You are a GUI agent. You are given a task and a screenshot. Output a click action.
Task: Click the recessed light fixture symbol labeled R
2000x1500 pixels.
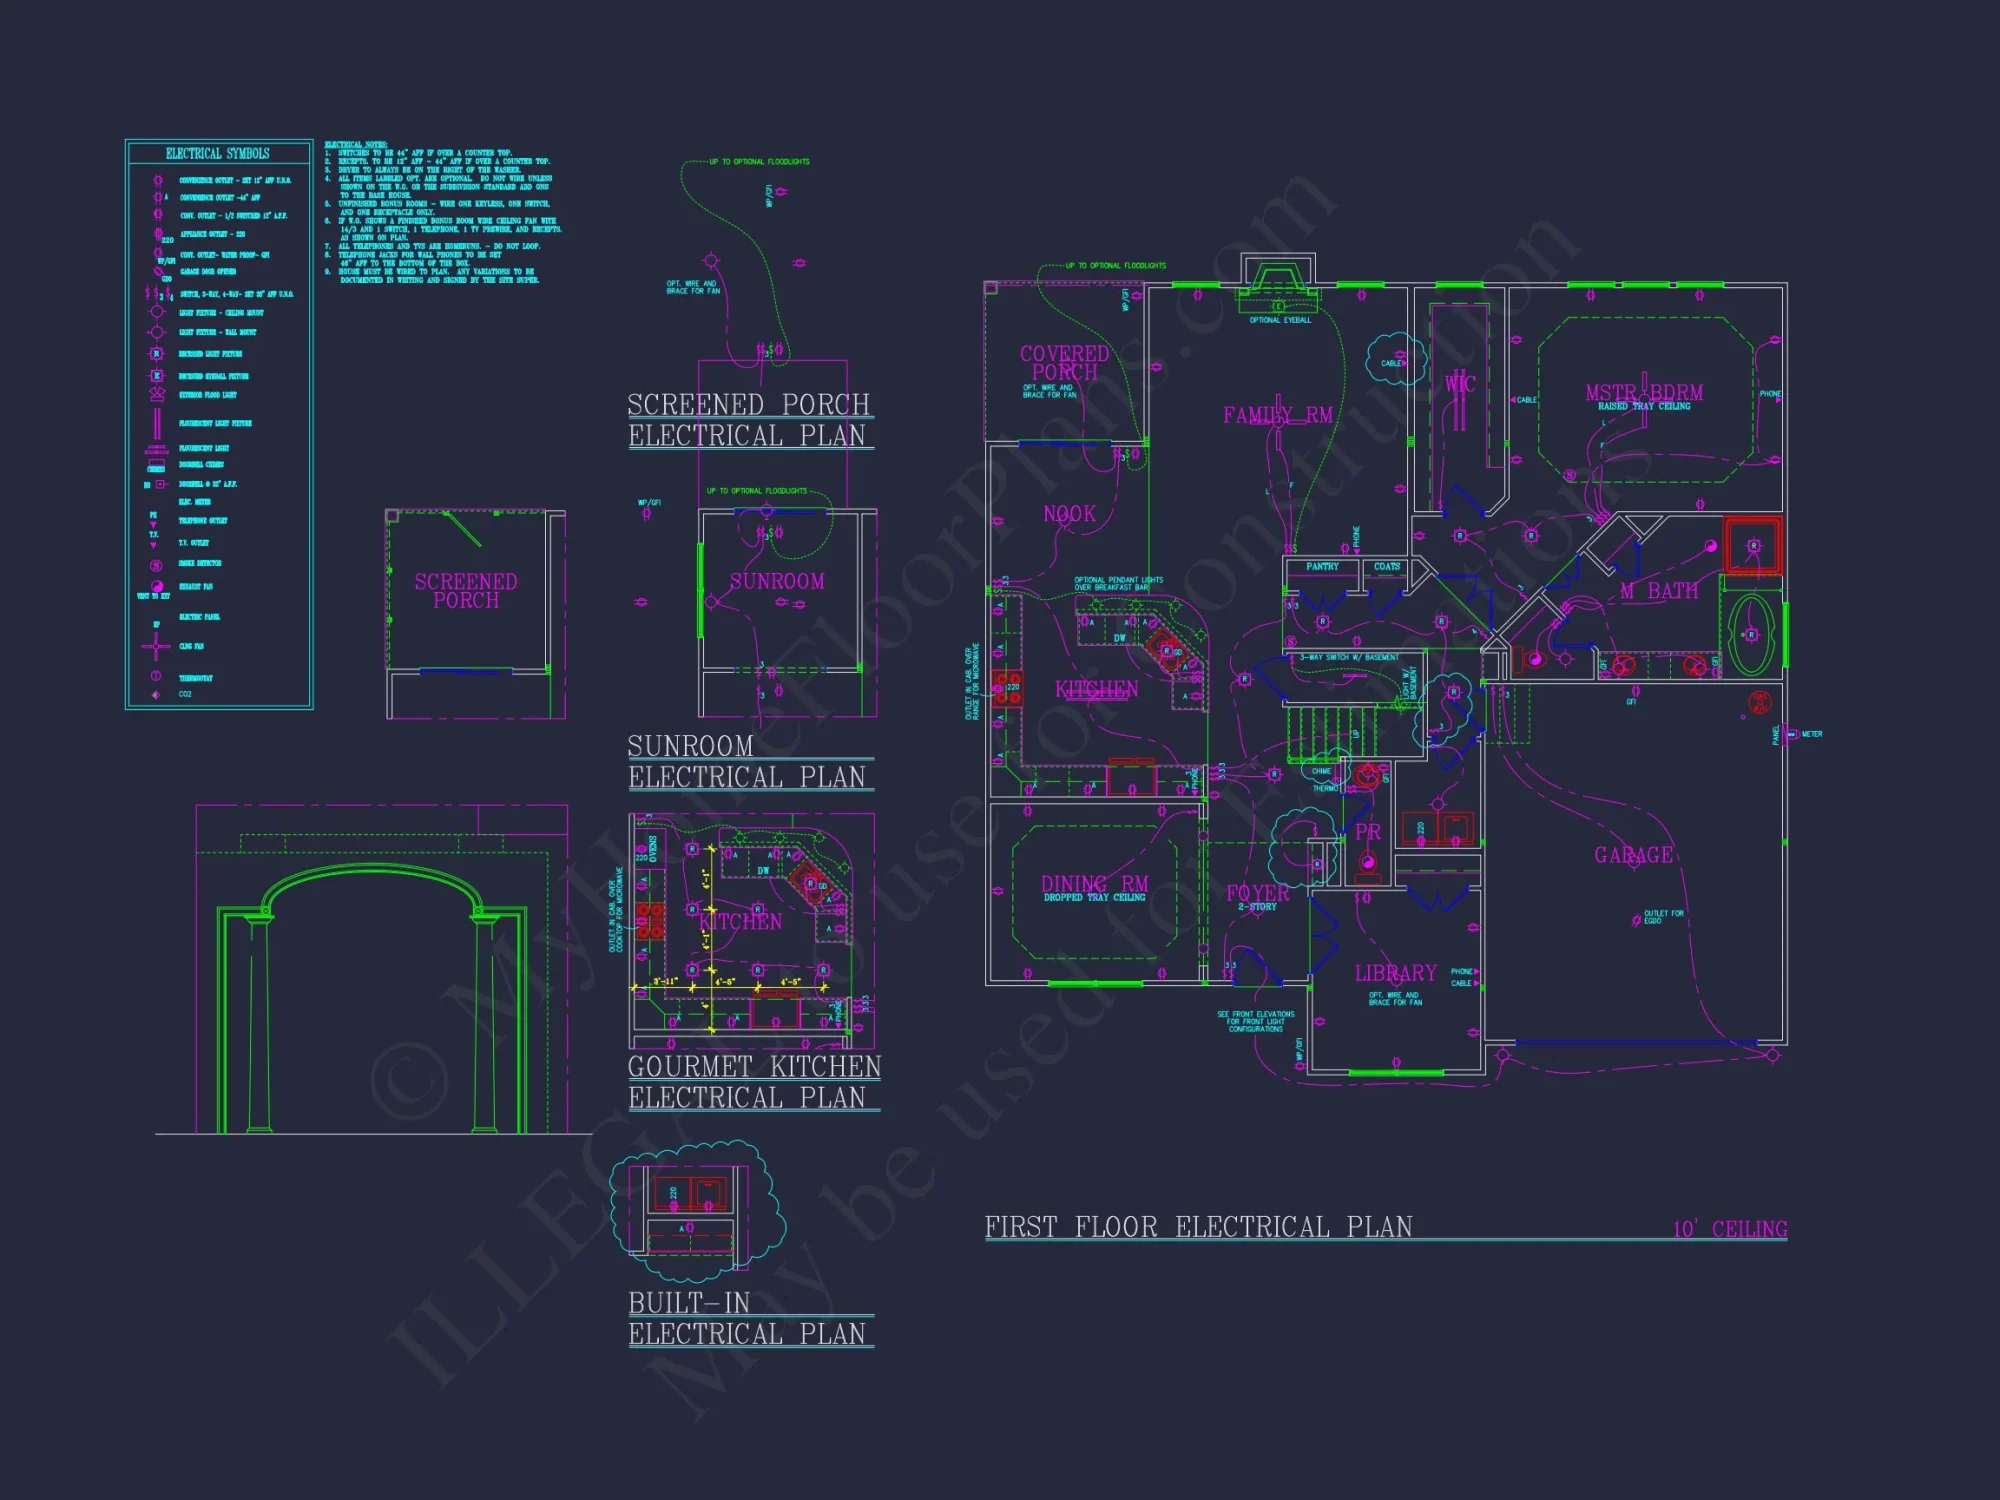155,354
